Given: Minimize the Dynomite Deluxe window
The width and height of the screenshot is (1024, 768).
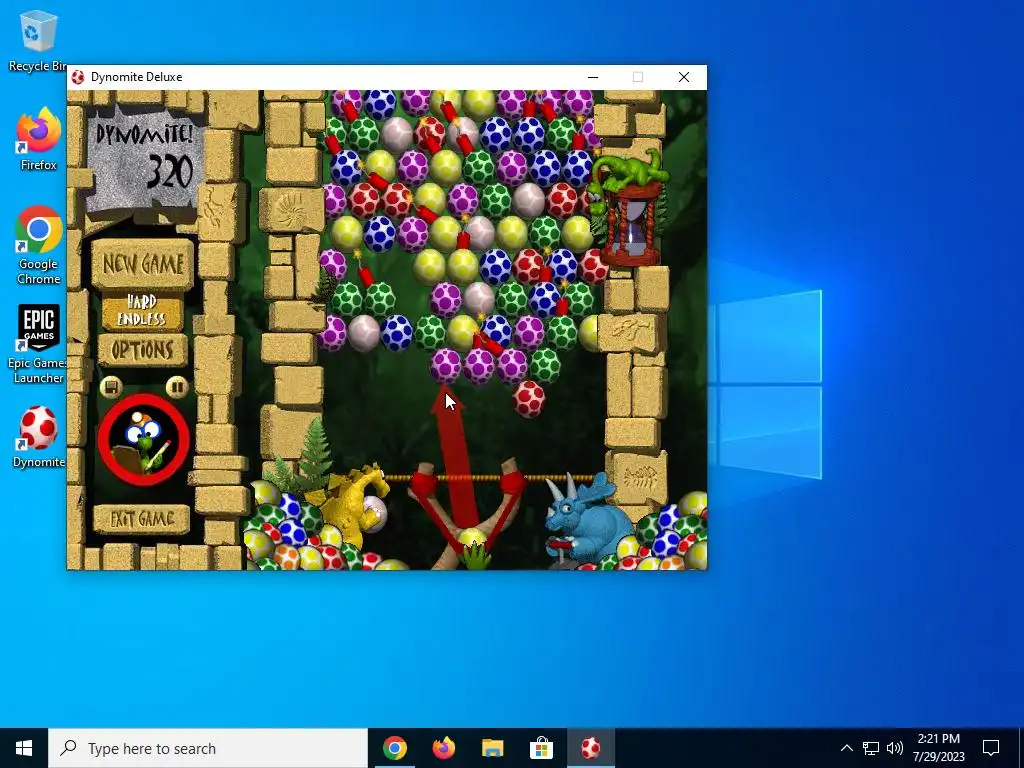Looking at the screenshot, I should click(593, 77).
